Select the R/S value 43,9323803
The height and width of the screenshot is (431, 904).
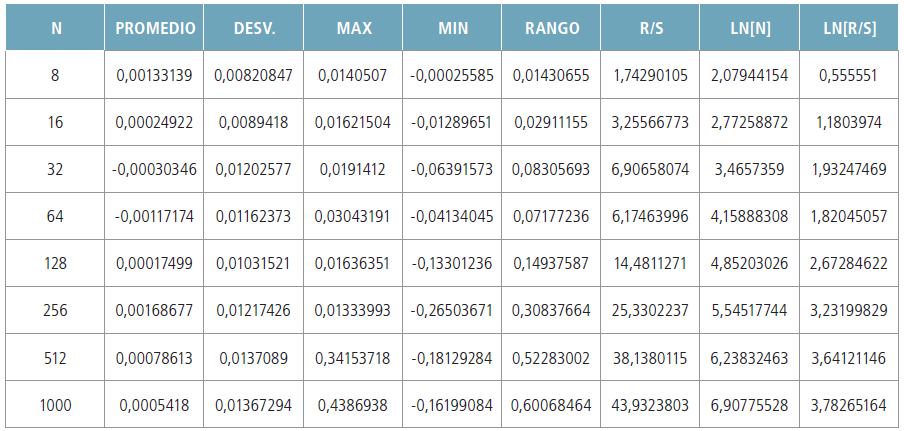click(x=651, y=405)
